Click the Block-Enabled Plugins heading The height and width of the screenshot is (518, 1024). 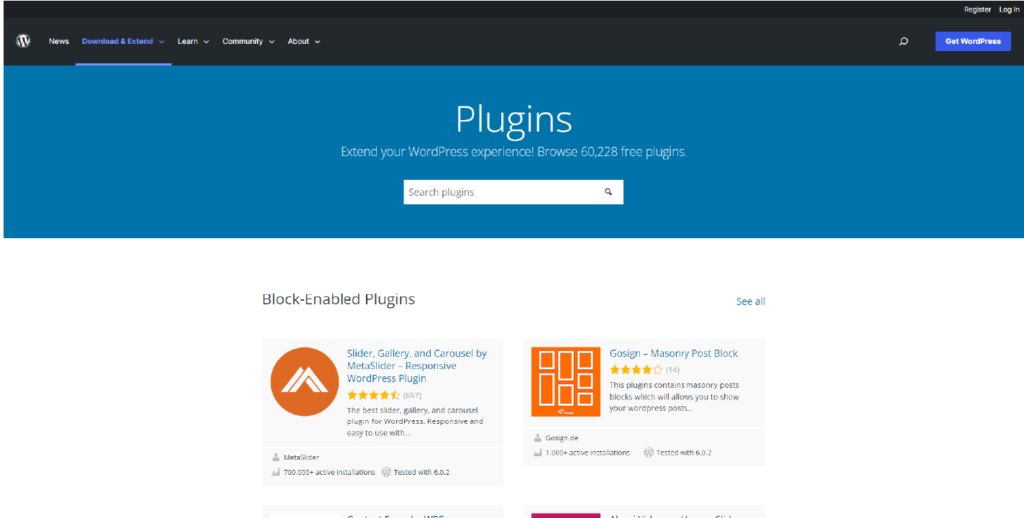click(338, 299)
